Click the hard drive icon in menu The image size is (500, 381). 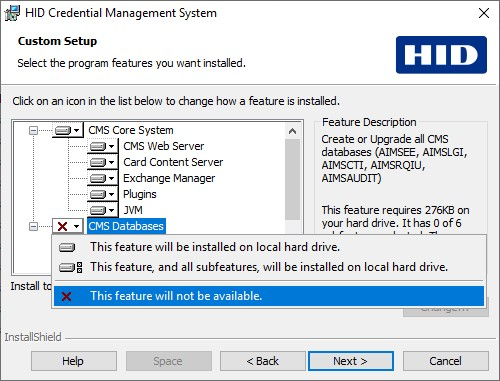67,247
